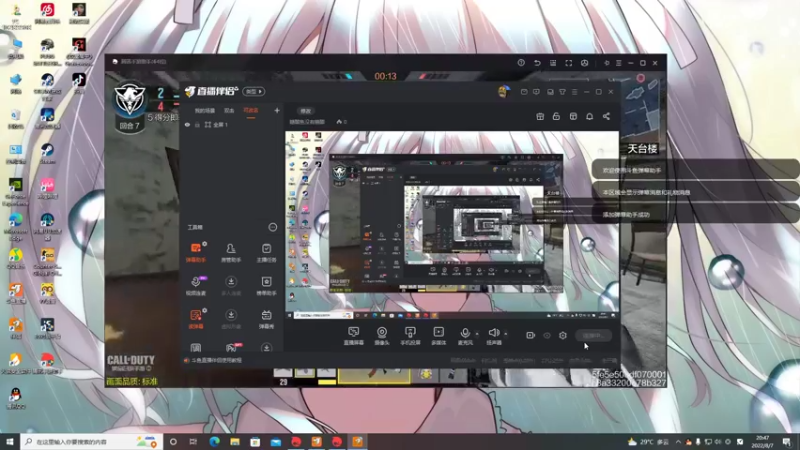Select the fullscreen 1 source row

[232, 124]
